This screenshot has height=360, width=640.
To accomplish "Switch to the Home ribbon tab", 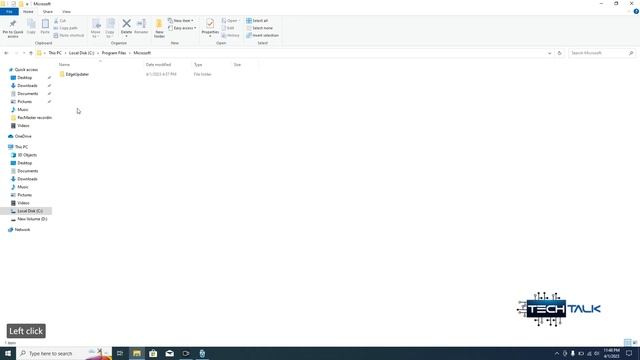I will [28, 12].
